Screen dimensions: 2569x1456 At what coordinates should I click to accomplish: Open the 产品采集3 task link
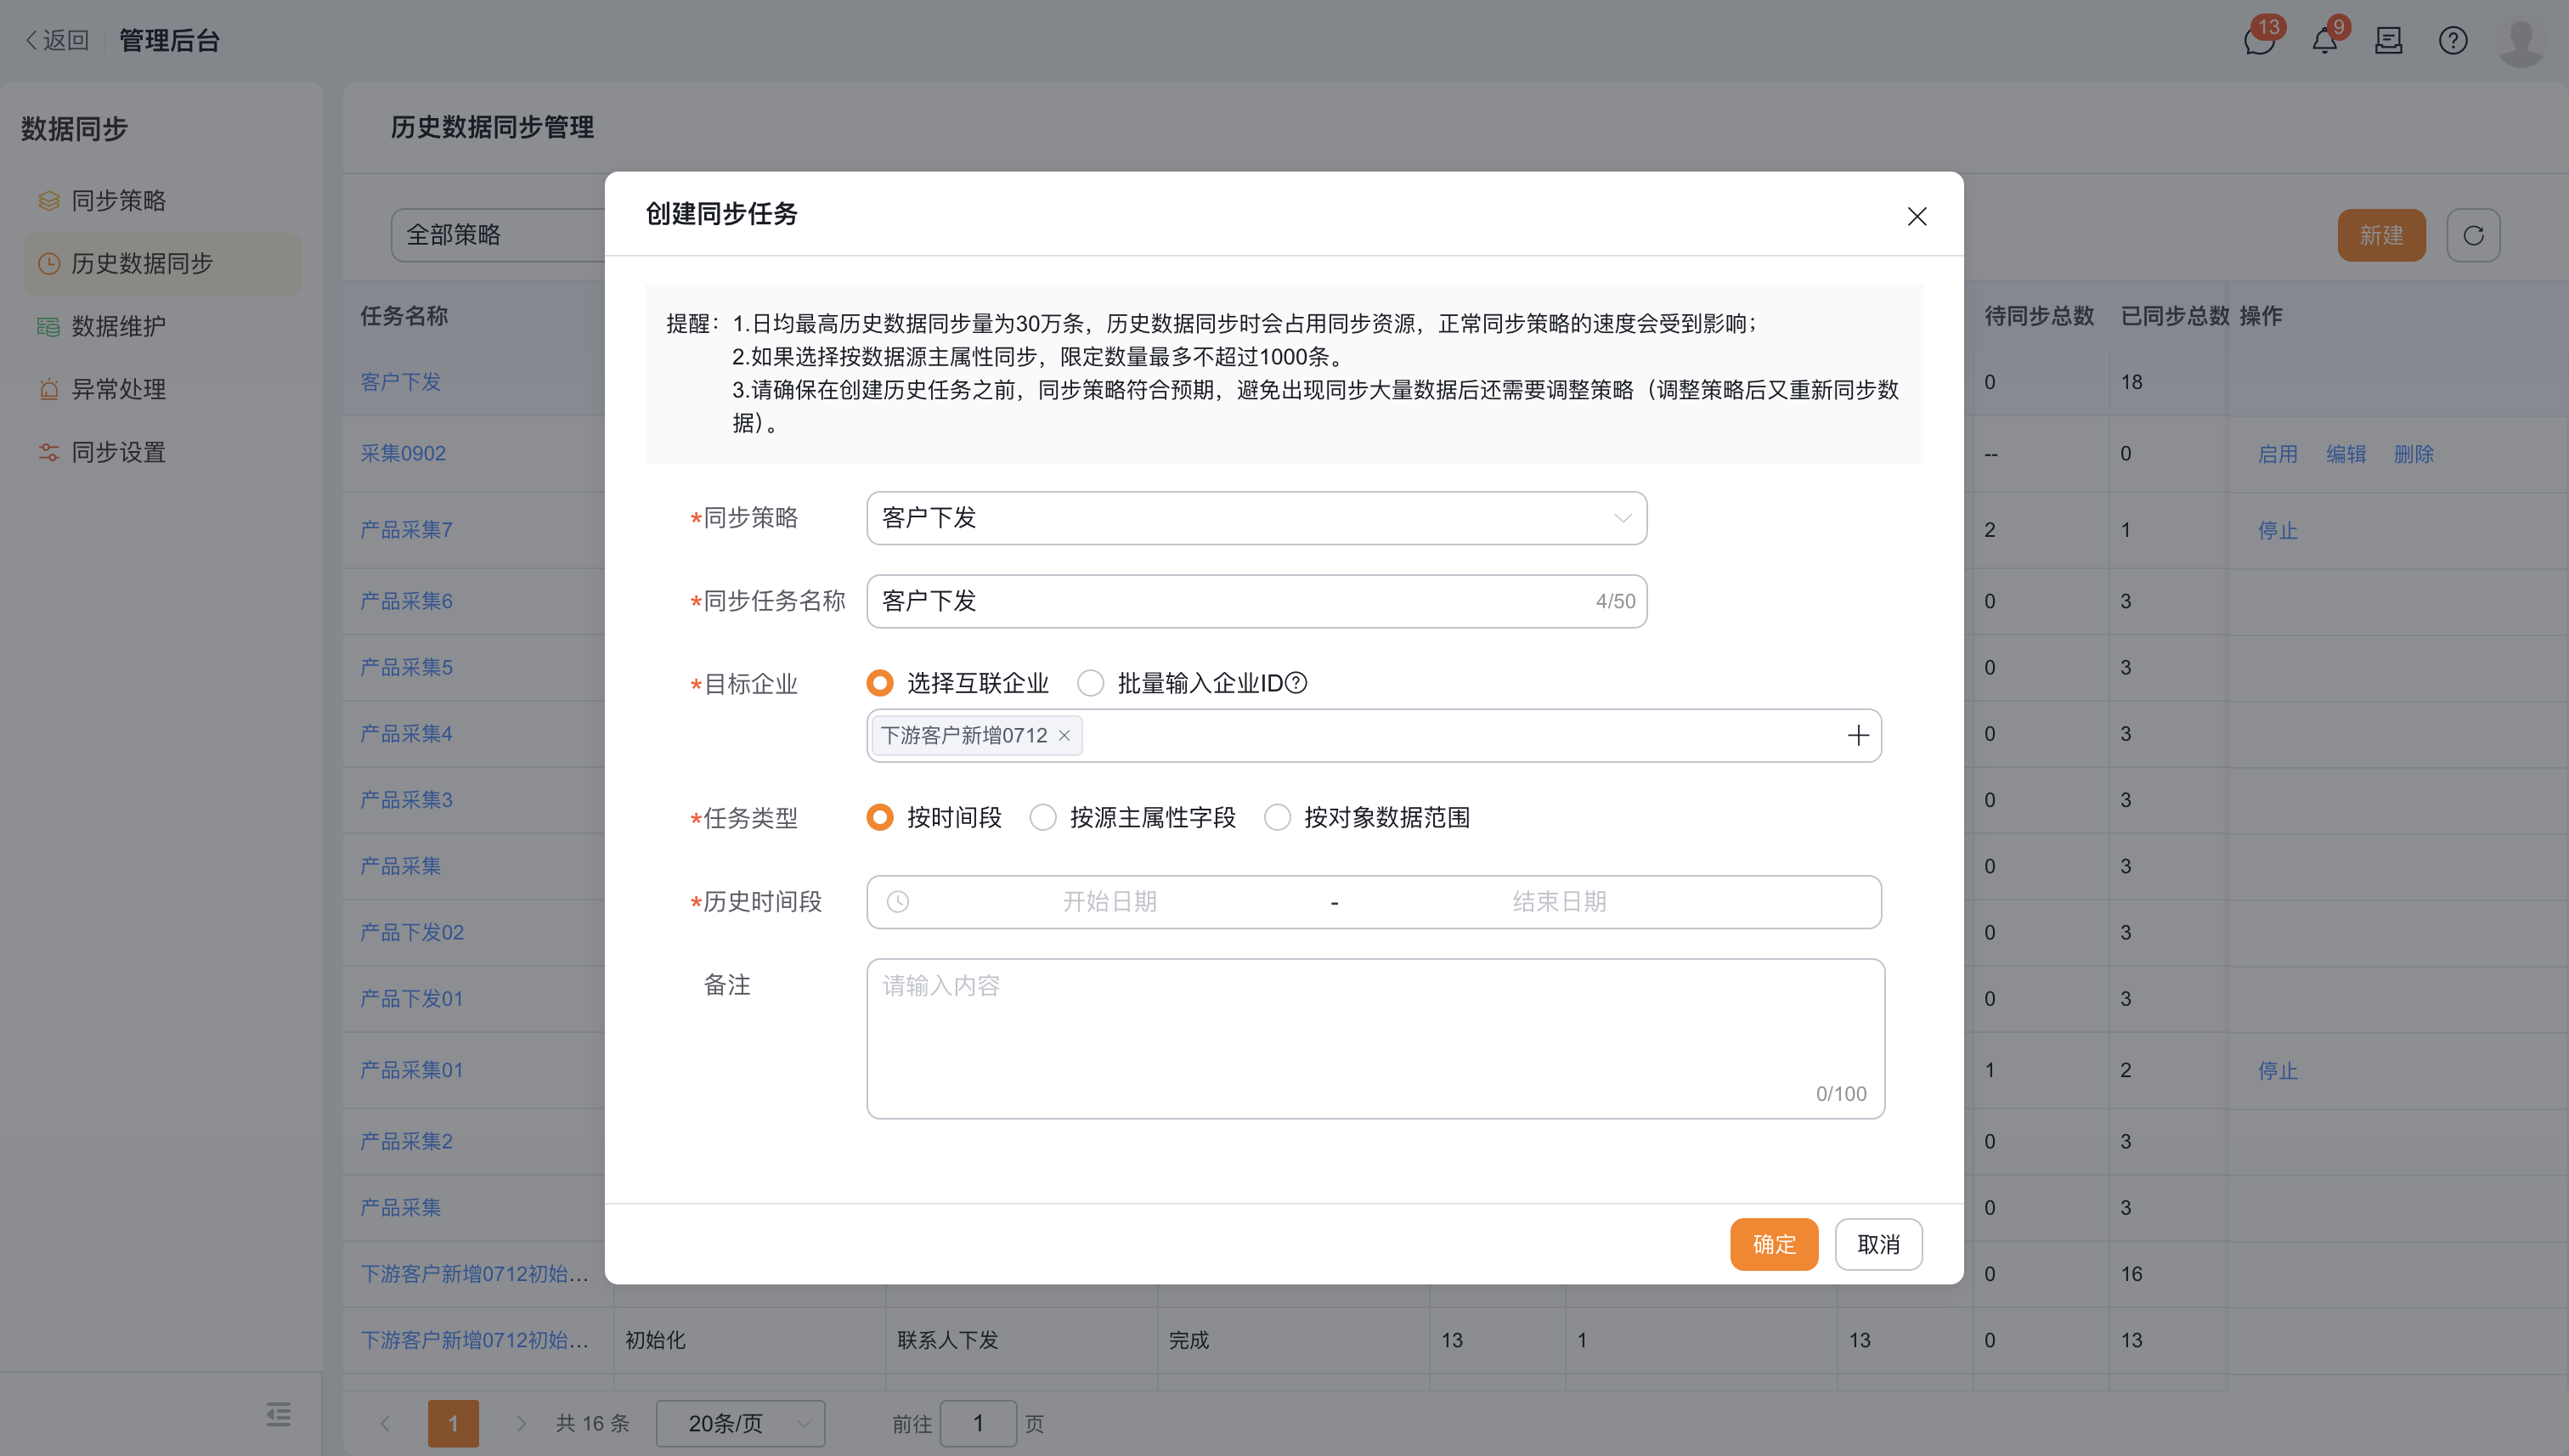pyautogui.click(x=406, y=800)
